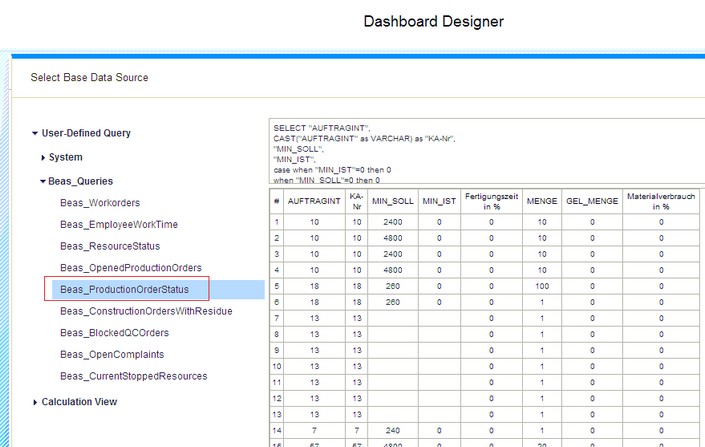
Task: Click the AUFTRAGINT column header
Action: pyautogui.click(x=314, y=201)
